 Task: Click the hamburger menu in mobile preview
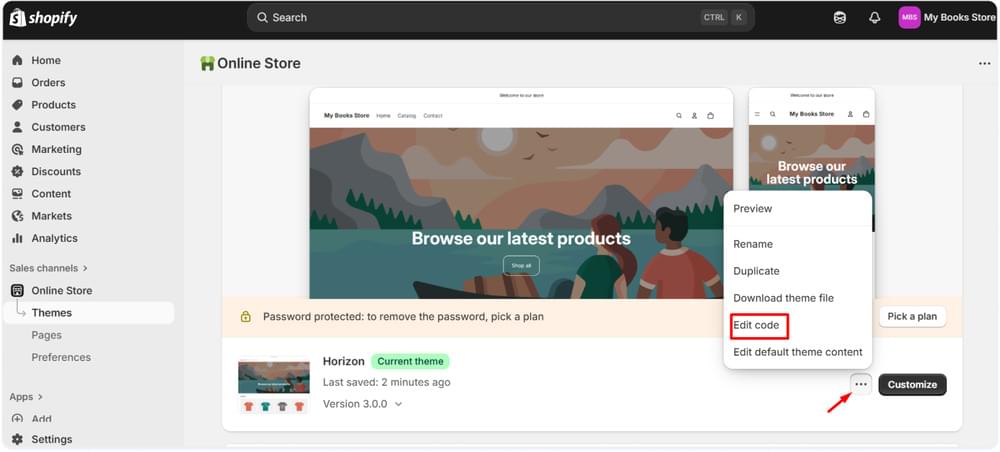(x=757, y=114)
